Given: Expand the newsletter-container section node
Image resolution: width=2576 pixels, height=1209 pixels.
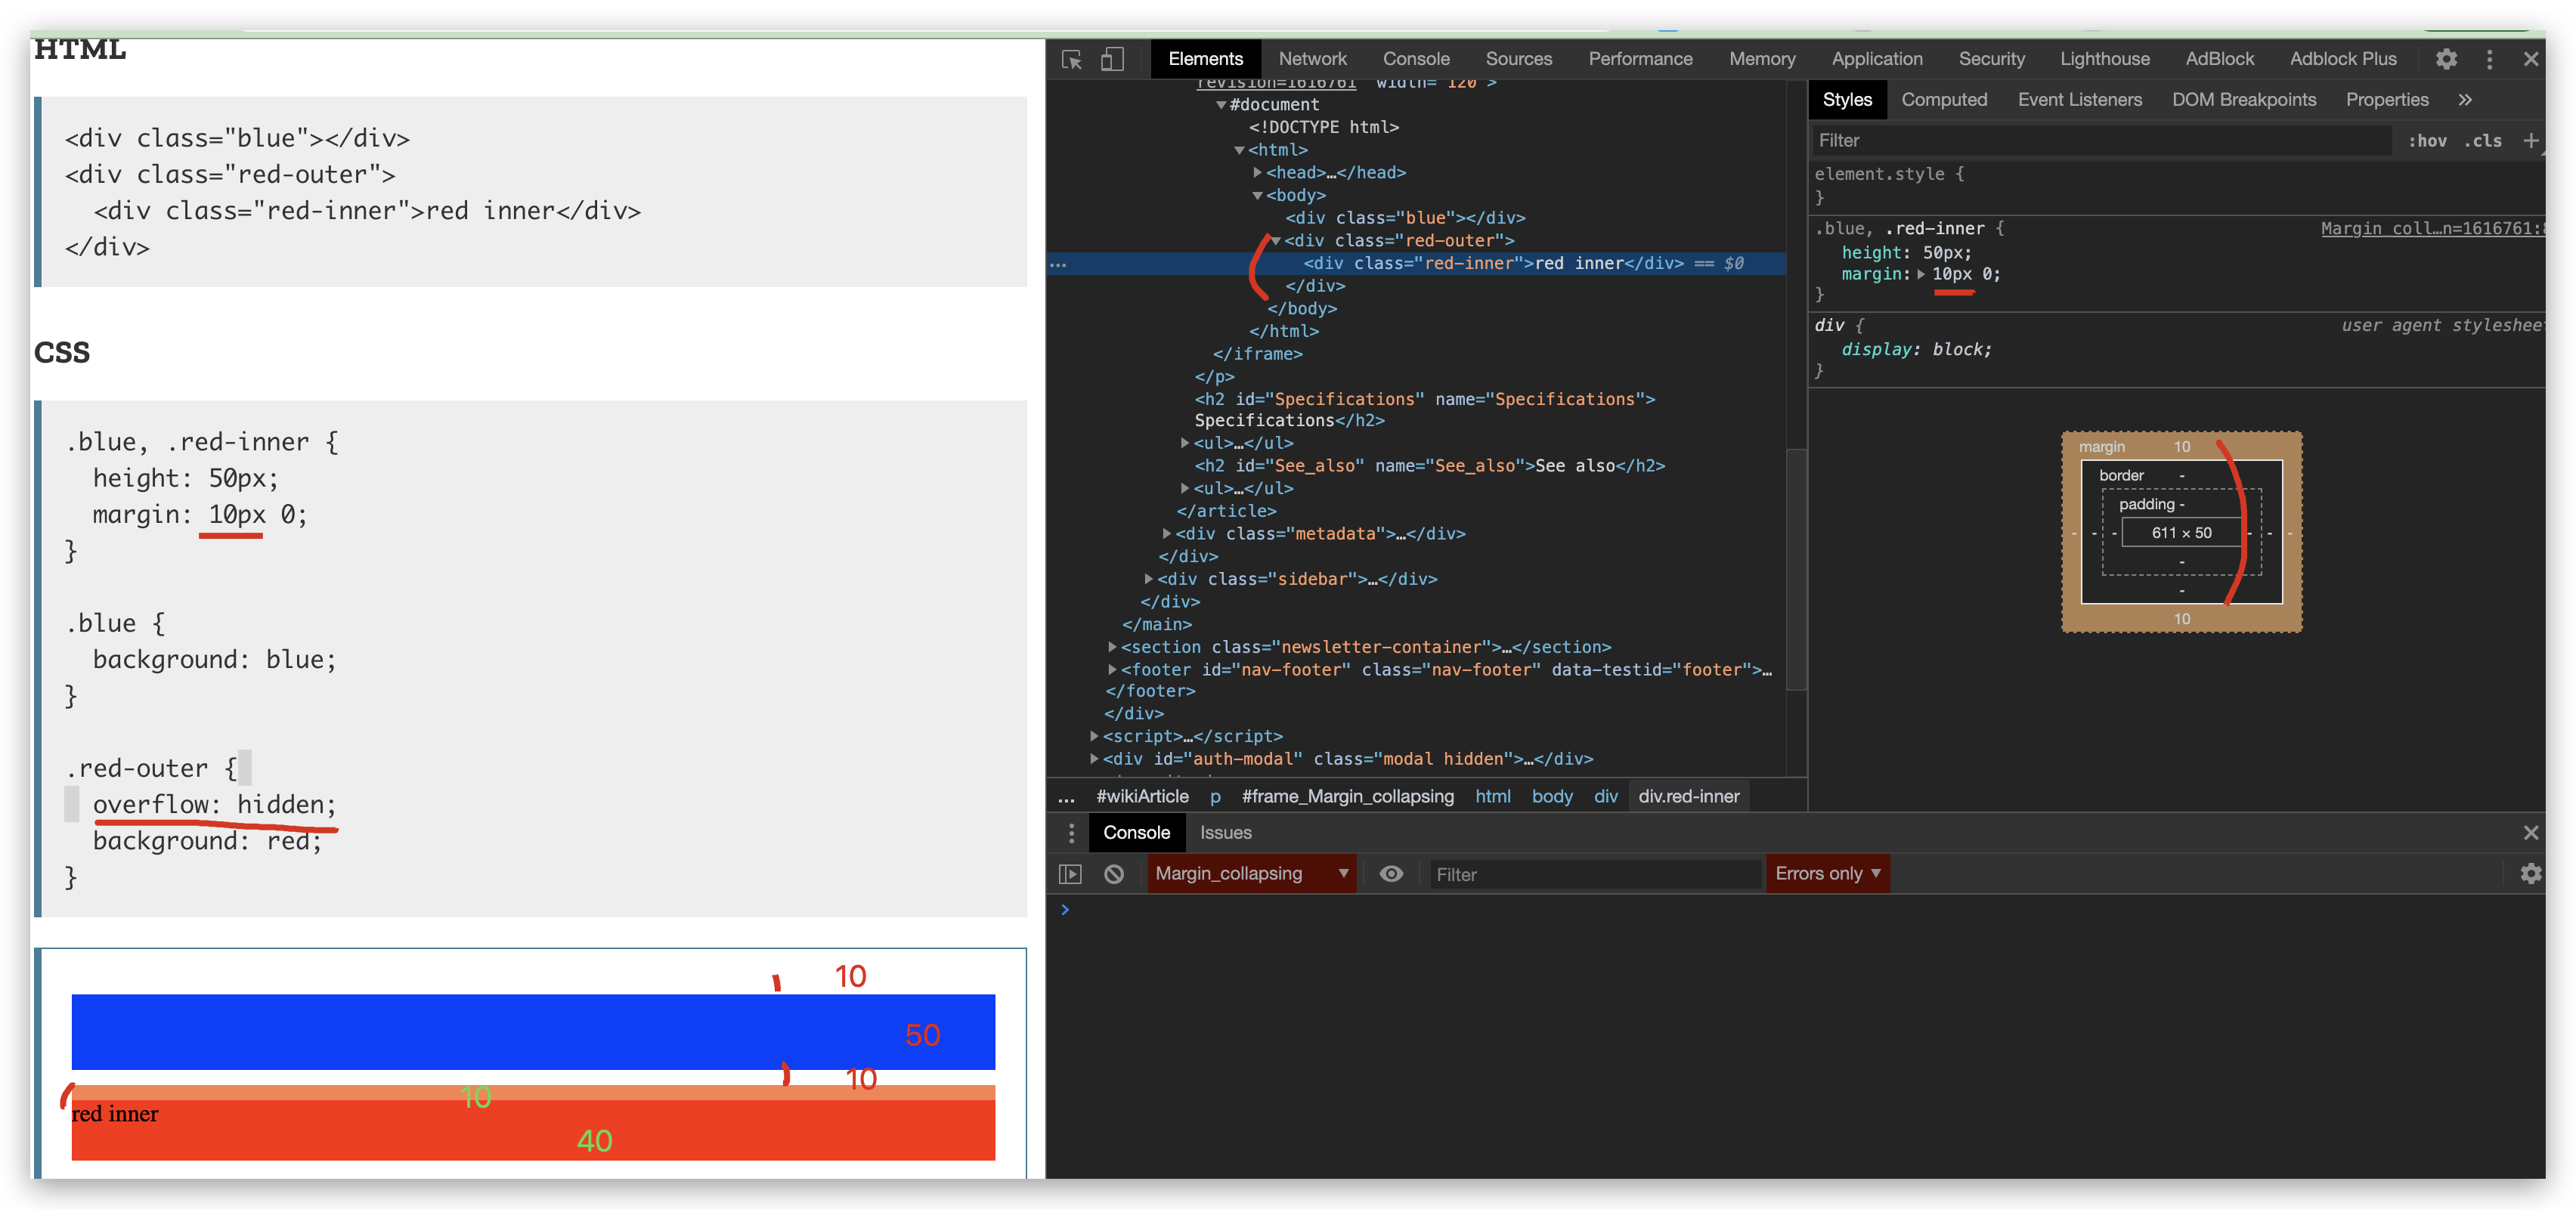Looking at the screenshot, I should tap(1111, 647).
